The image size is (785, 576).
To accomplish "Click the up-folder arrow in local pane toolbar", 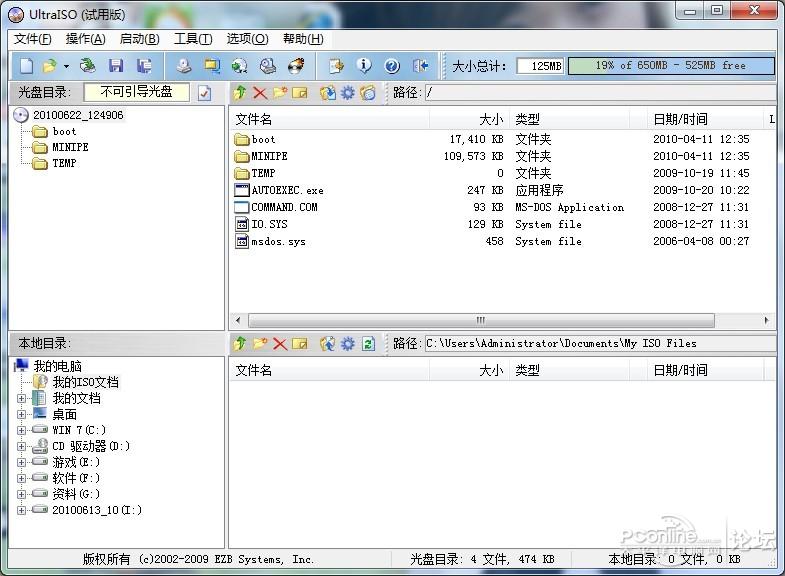I will click(x=240, y=343).
